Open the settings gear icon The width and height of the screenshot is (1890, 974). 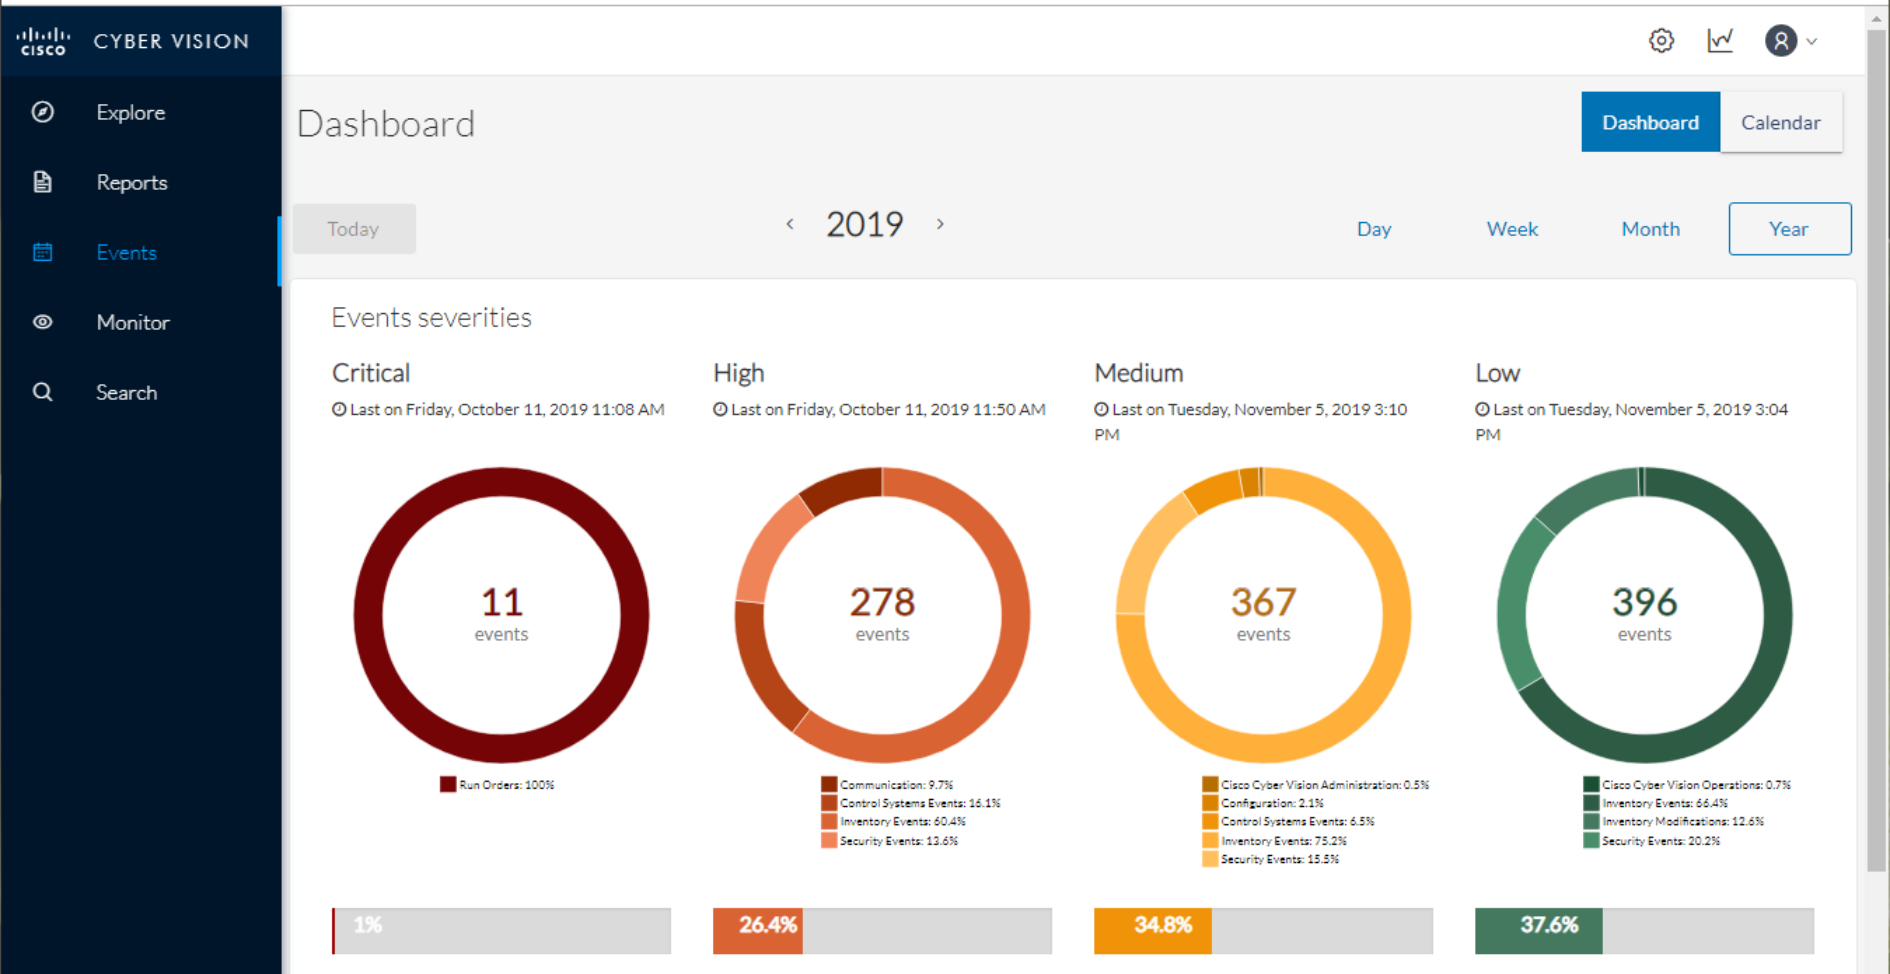click(x=1661, y=41)
